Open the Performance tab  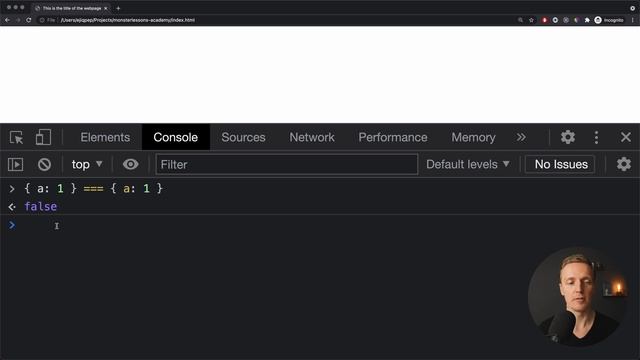(393, 137)
